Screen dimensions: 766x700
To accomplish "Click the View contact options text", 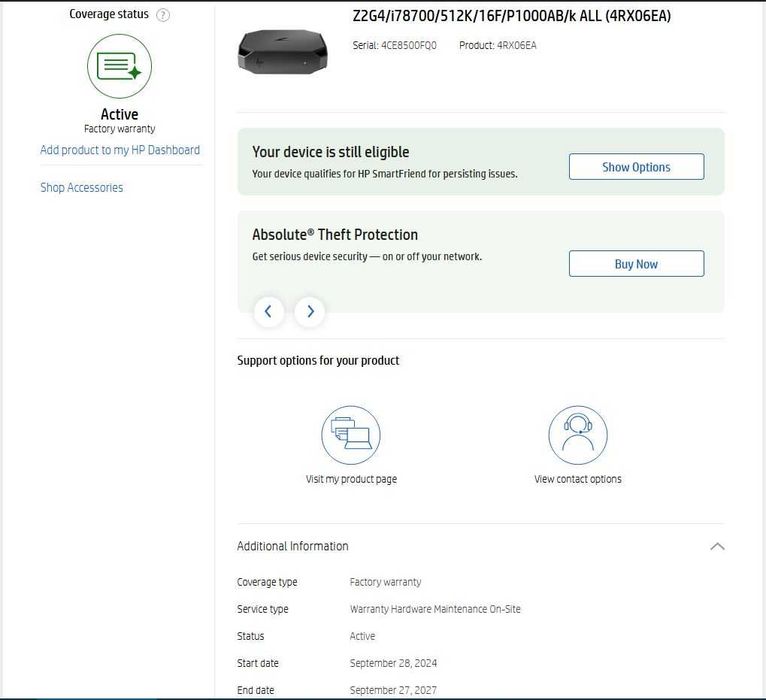I will pos(578,479).
